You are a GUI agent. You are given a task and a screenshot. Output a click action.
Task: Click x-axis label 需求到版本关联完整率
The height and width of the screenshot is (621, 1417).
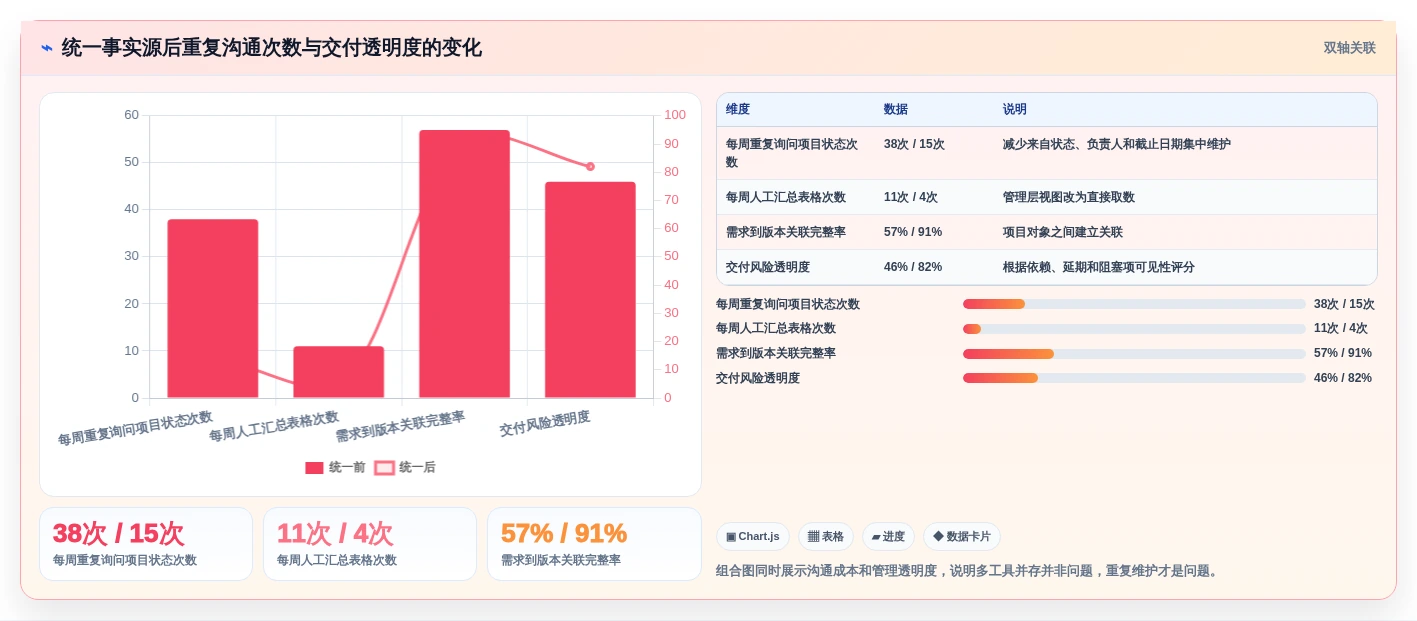(x=400, y=426)
